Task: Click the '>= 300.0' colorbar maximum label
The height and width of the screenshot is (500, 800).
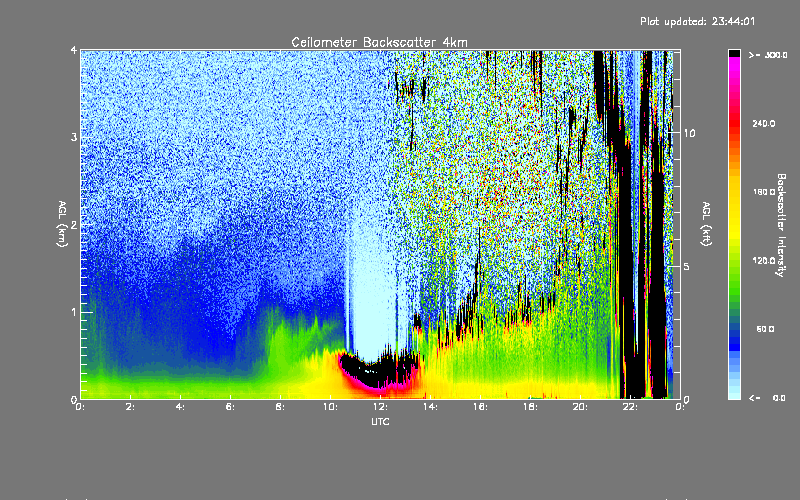Action: [x=768, y=55]
